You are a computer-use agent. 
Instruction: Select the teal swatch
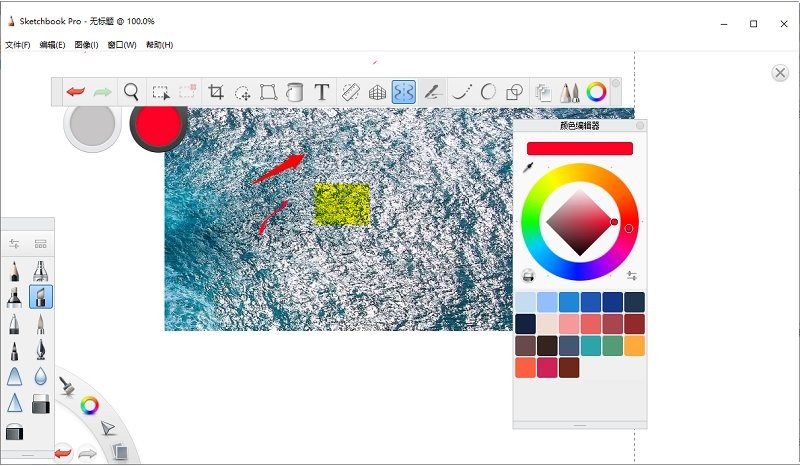click(x=591, y=346)
